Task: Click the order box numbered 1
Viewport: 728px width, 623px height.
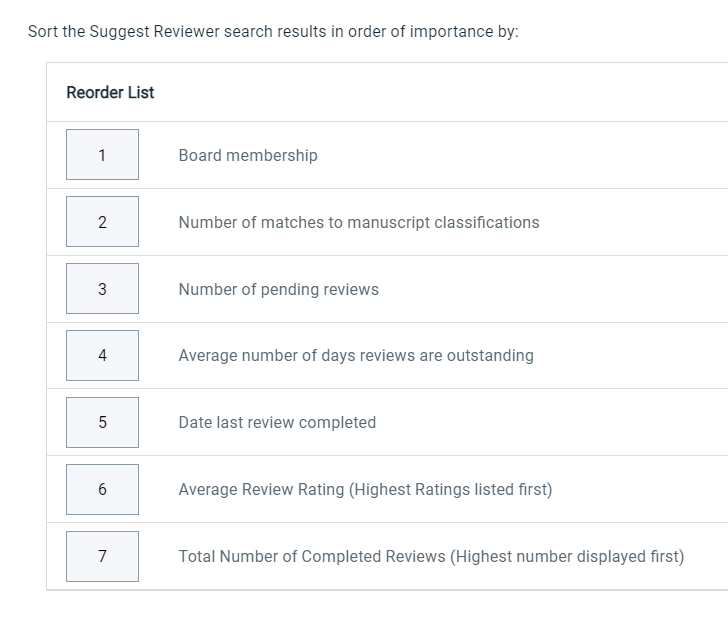Action: 102,155
